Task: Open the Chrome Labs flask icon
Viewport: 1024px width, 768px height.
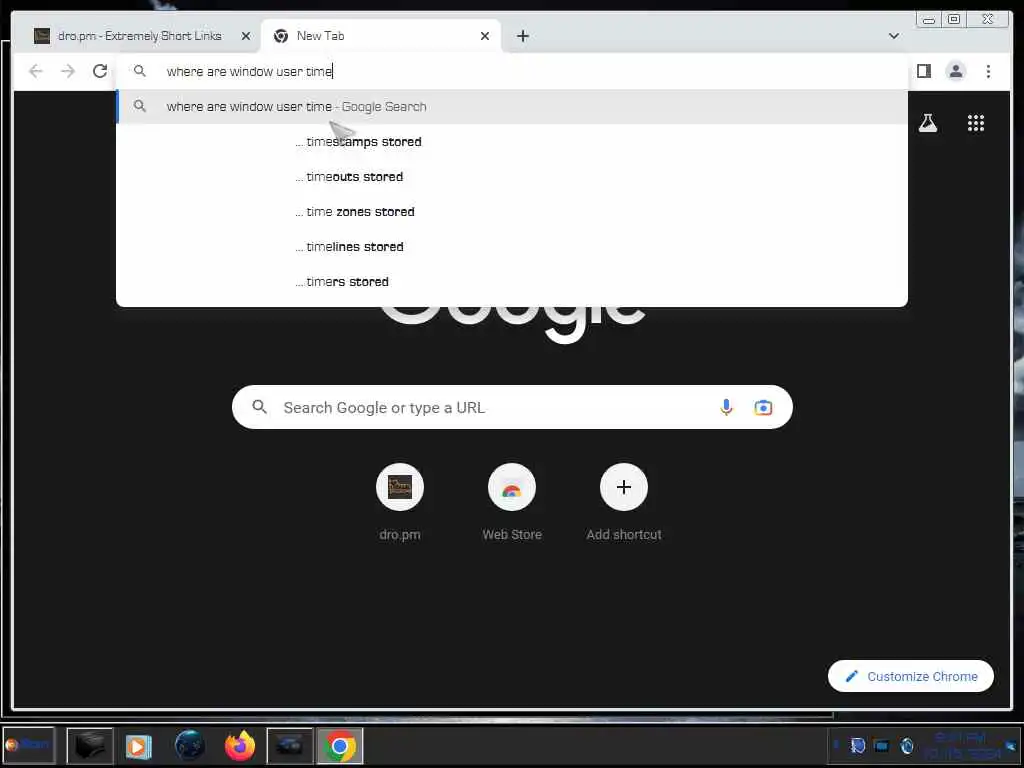Action: [x=927, y=123]
